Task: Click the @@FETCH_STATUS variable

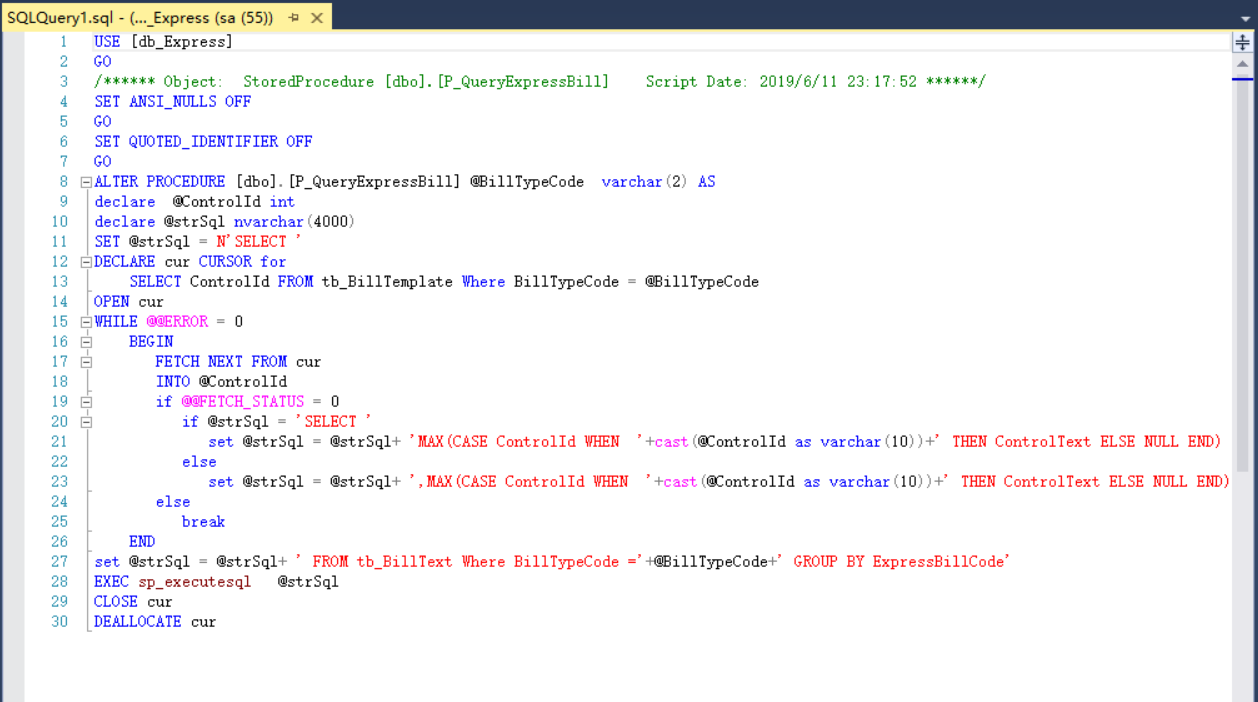Action: coord(243,402)
